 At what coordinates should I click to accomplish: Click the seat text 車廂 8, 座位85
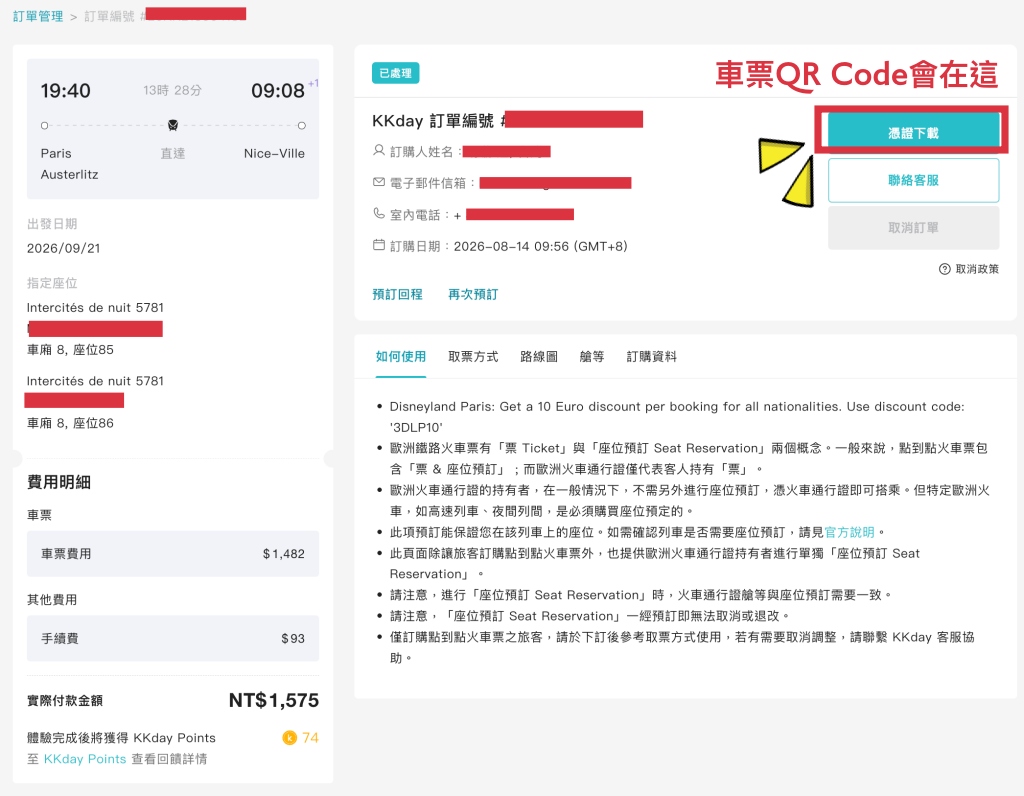(x=70, y=350)
